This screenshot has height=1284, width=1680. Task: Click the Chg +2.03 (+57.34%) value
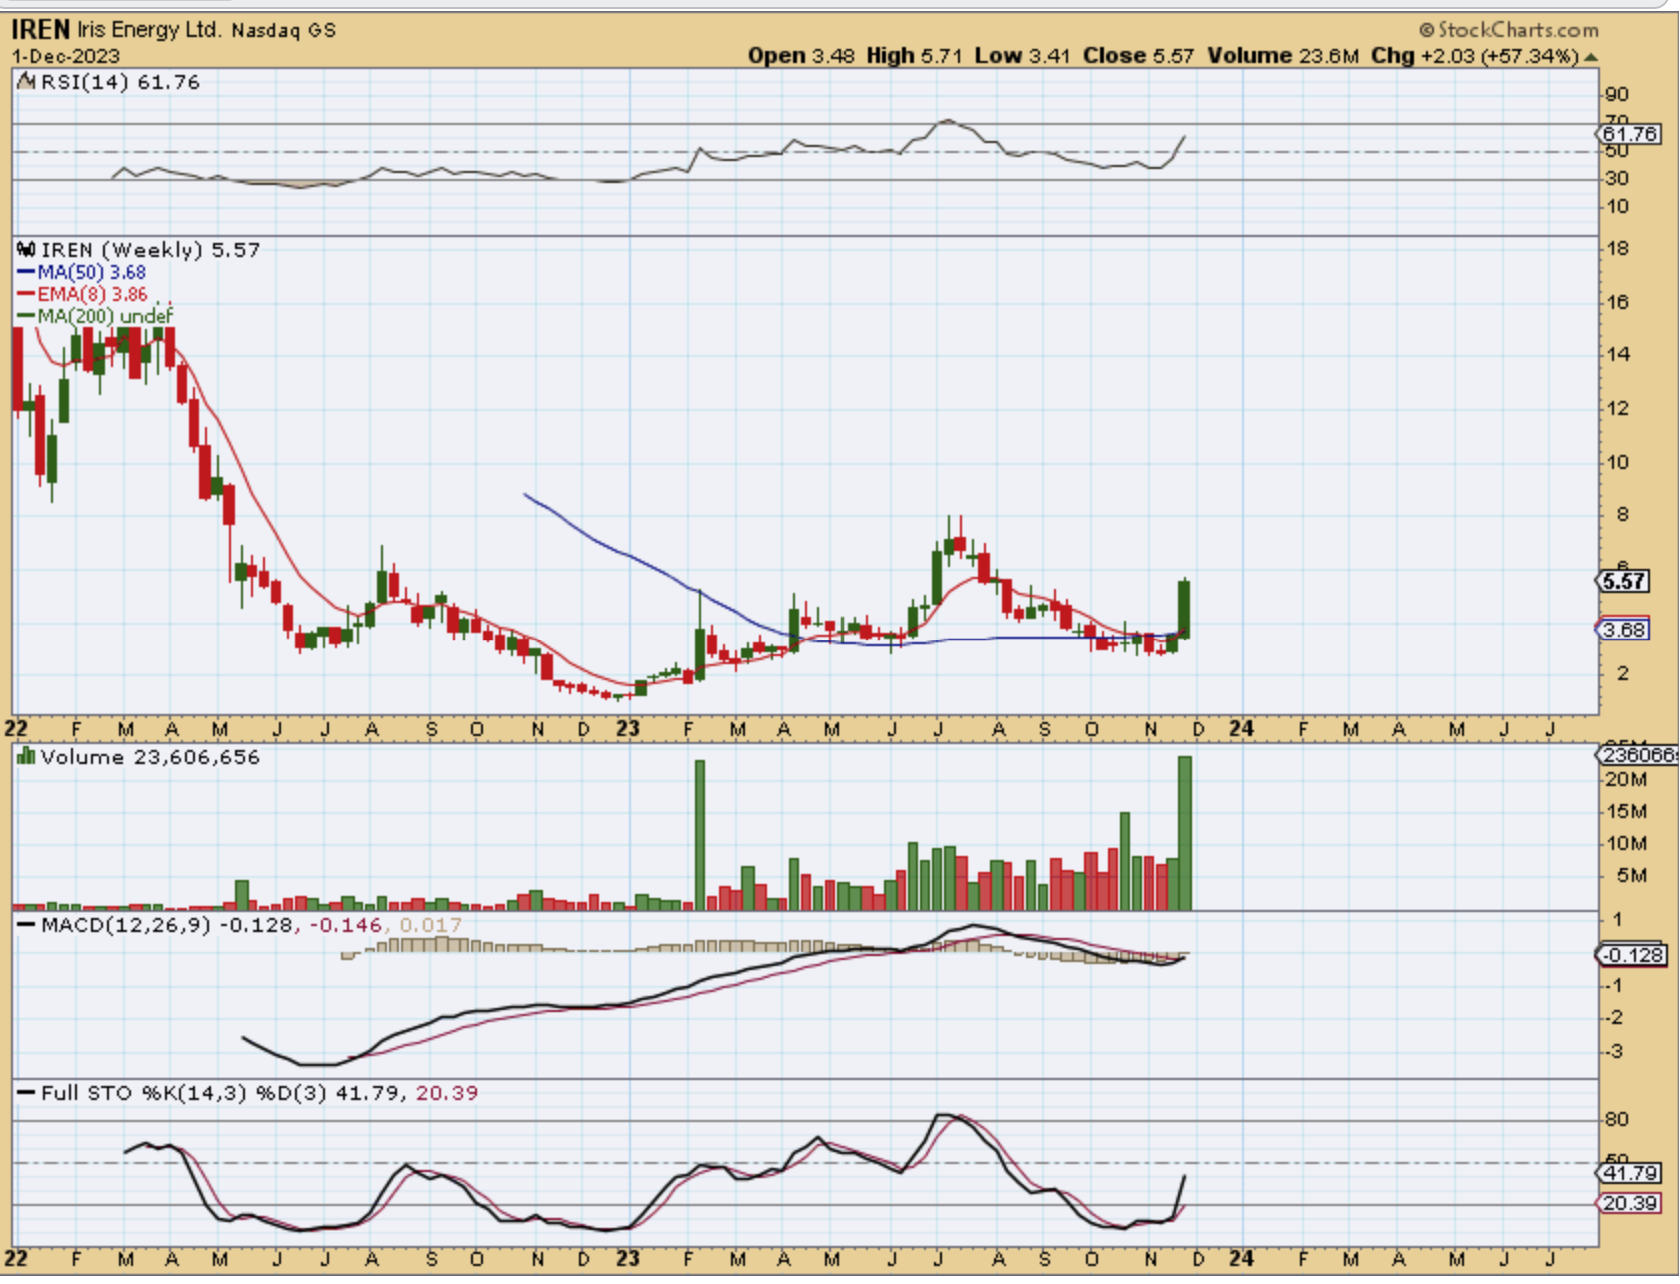[x=1475, y=56]
